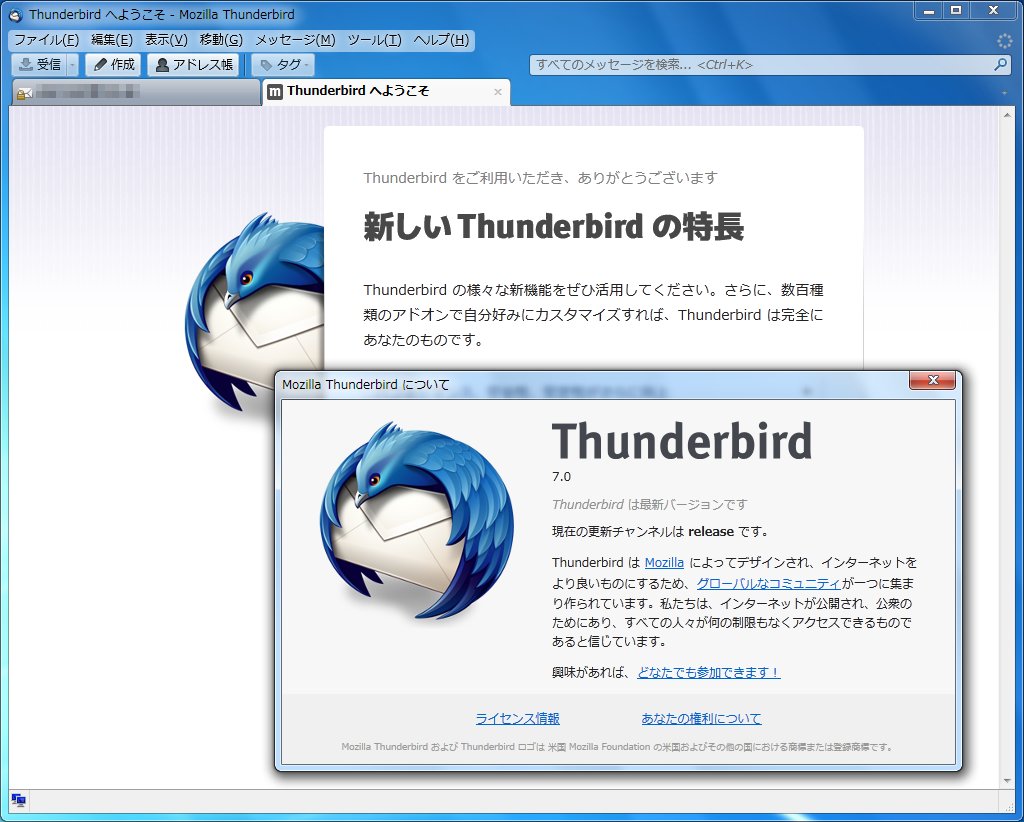Click the bold 'release' channel text

[x=711, y=532]
